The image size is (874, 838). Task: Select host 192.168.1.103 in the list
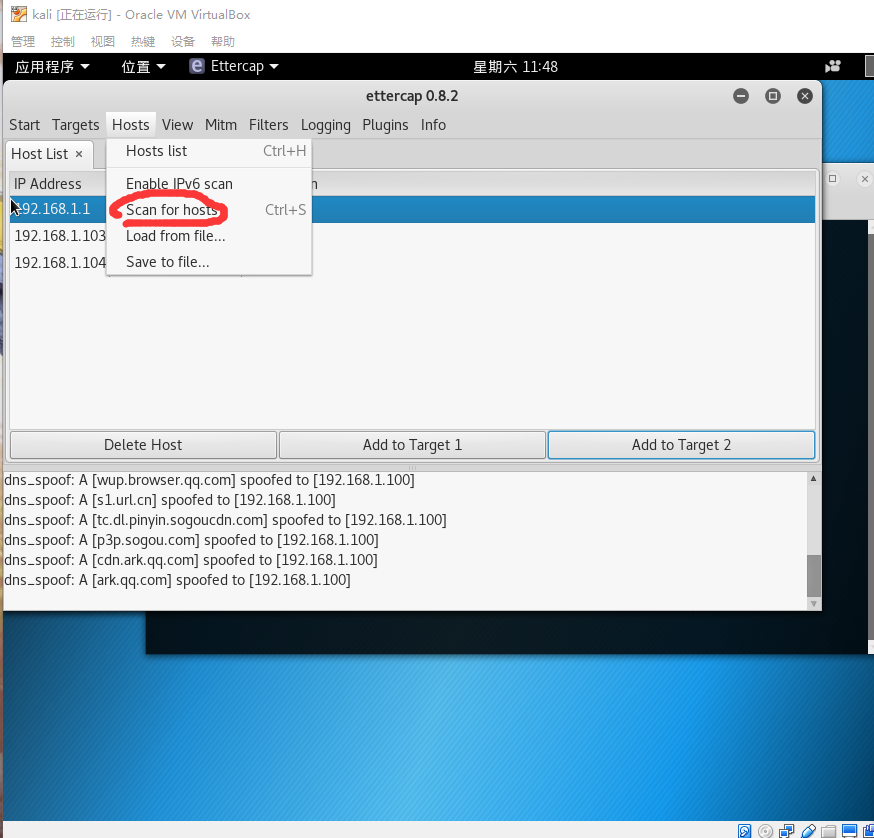click(x=59, y=236)
